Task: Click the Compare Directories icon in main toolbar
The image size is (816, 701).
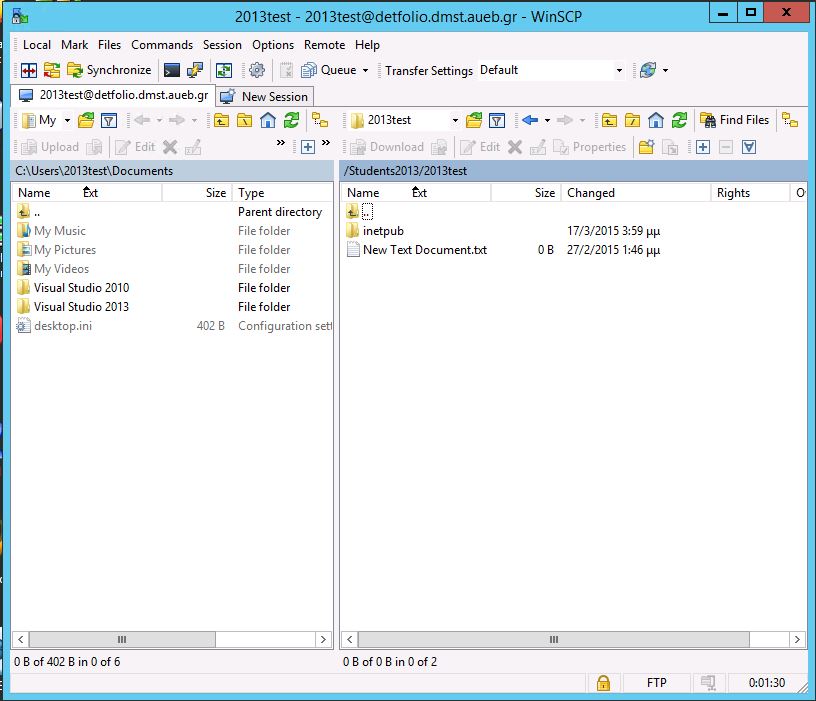Action: click(x=29, y=70)
